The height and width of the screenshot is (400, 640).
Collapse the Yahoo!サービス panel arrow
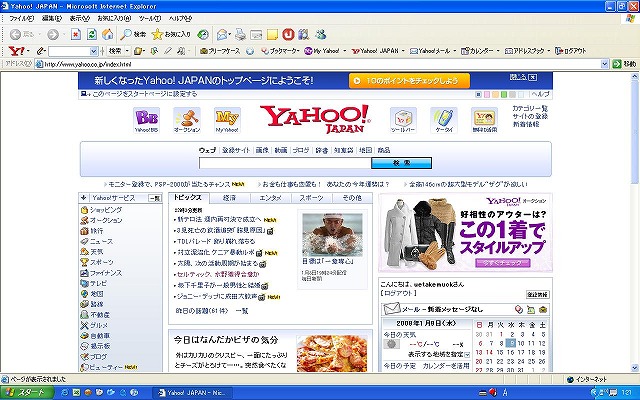coord(84,198)
